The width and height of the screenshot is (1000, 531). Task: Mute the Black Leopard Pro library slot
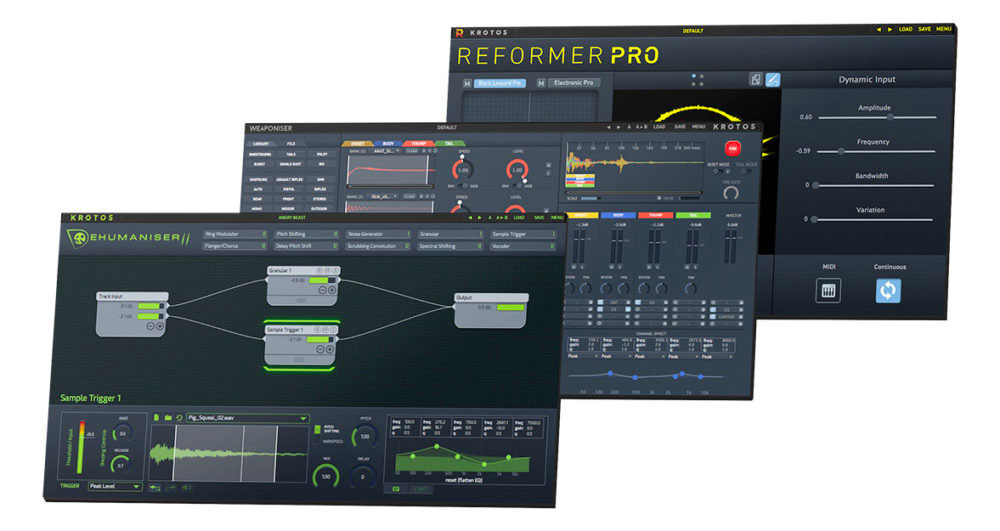click(x=467, y=83)
